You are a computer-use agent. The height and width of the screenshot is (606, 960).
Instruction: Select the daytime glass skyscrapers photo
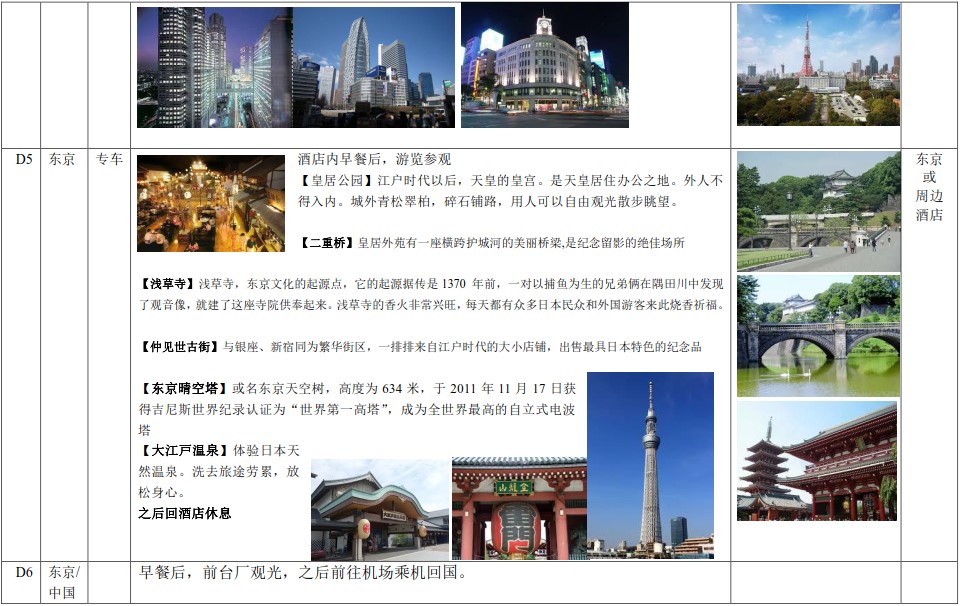click(374, 67)
